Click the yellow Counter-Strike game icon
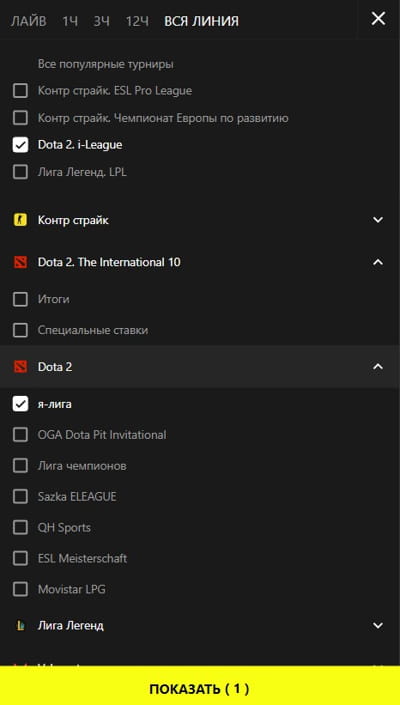The height and width of the screenshot is (705, 400). tap(20, 220)
